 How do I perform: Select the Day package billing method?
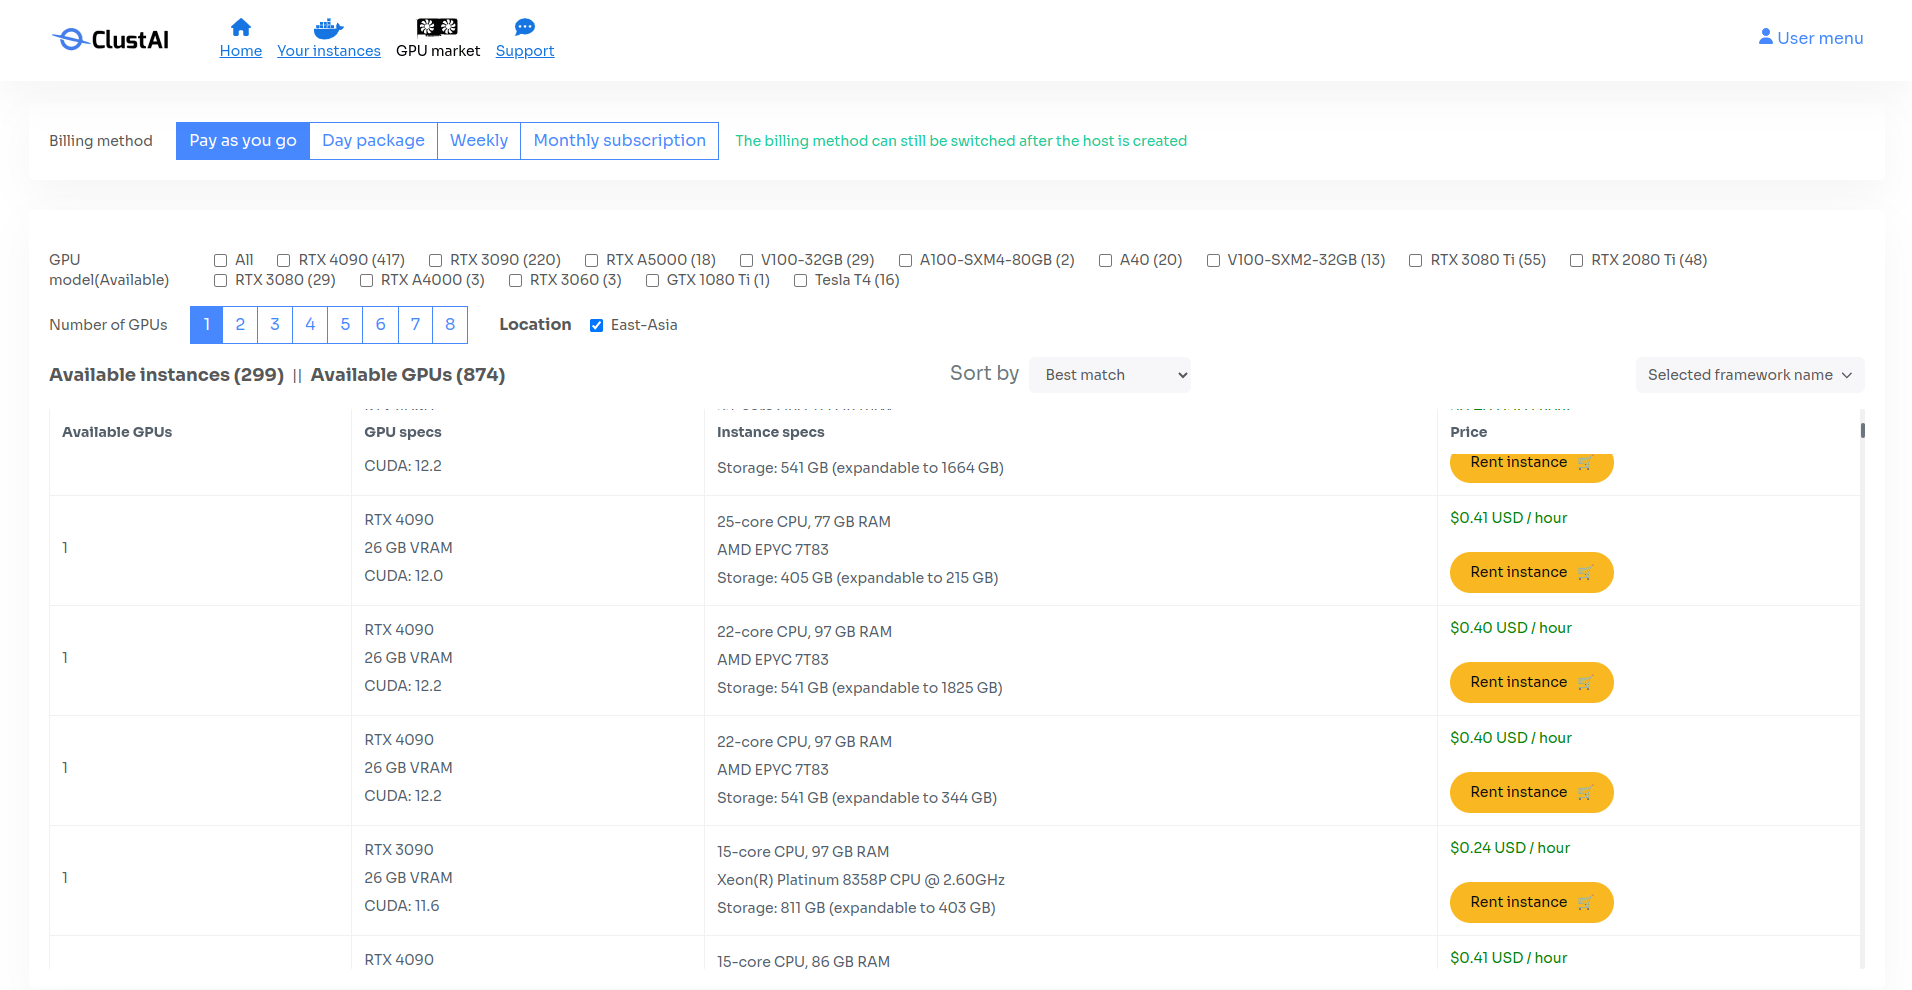[x=373, y=140]
